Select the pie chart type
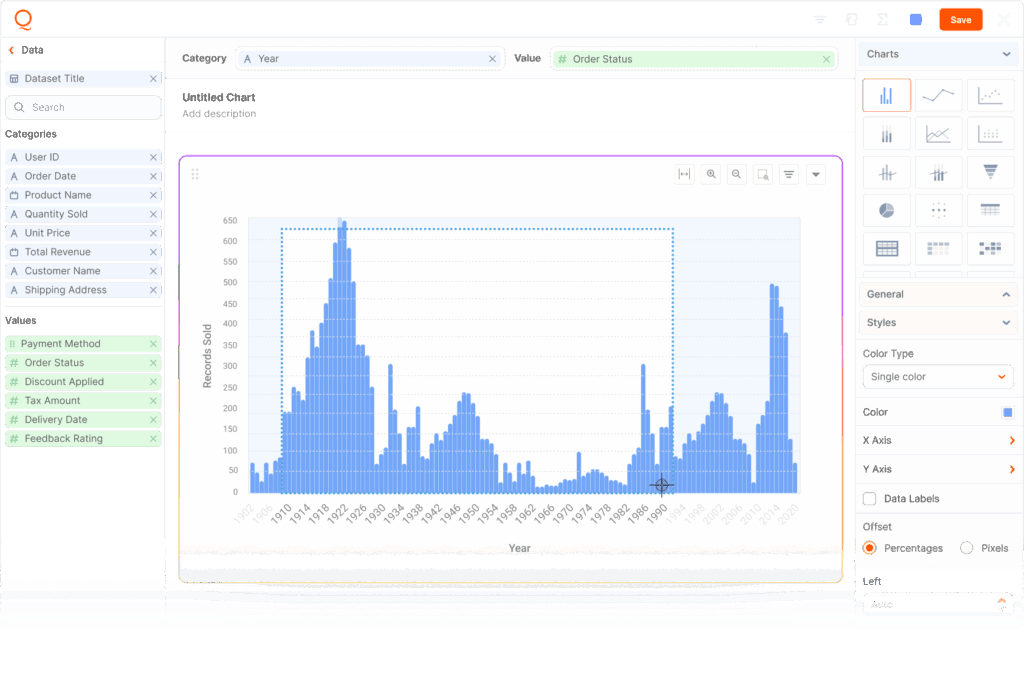This screenshot has width=1024, height=682. coord(886,210)
